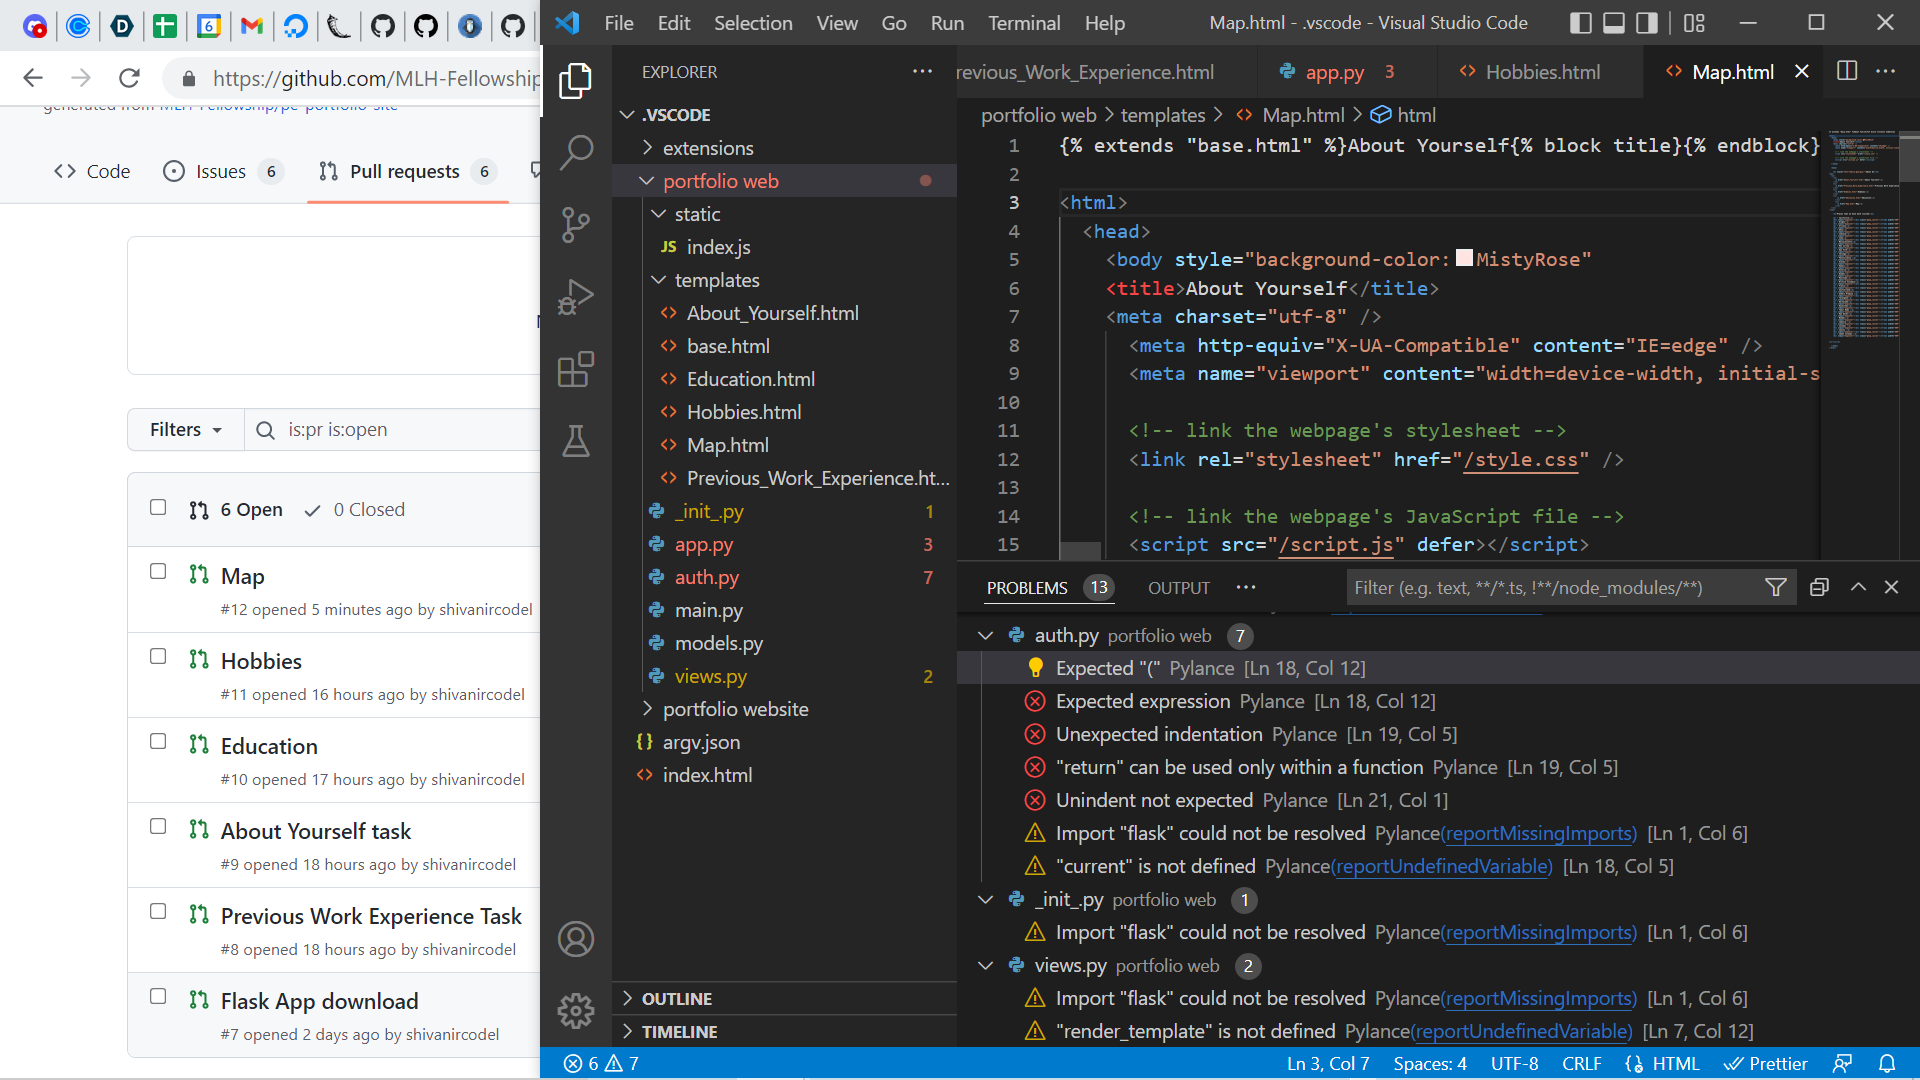Viewport: 1920px width, 1080px height.
Task: Tick the Hobbies pull request checkbox
Action: (158, 656)
